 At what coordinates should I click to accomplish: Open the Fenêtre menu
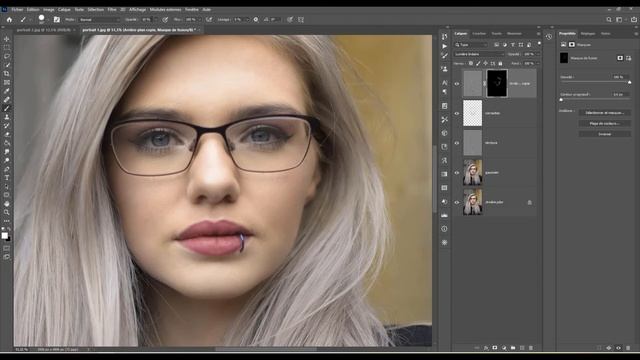click(191, 9)
